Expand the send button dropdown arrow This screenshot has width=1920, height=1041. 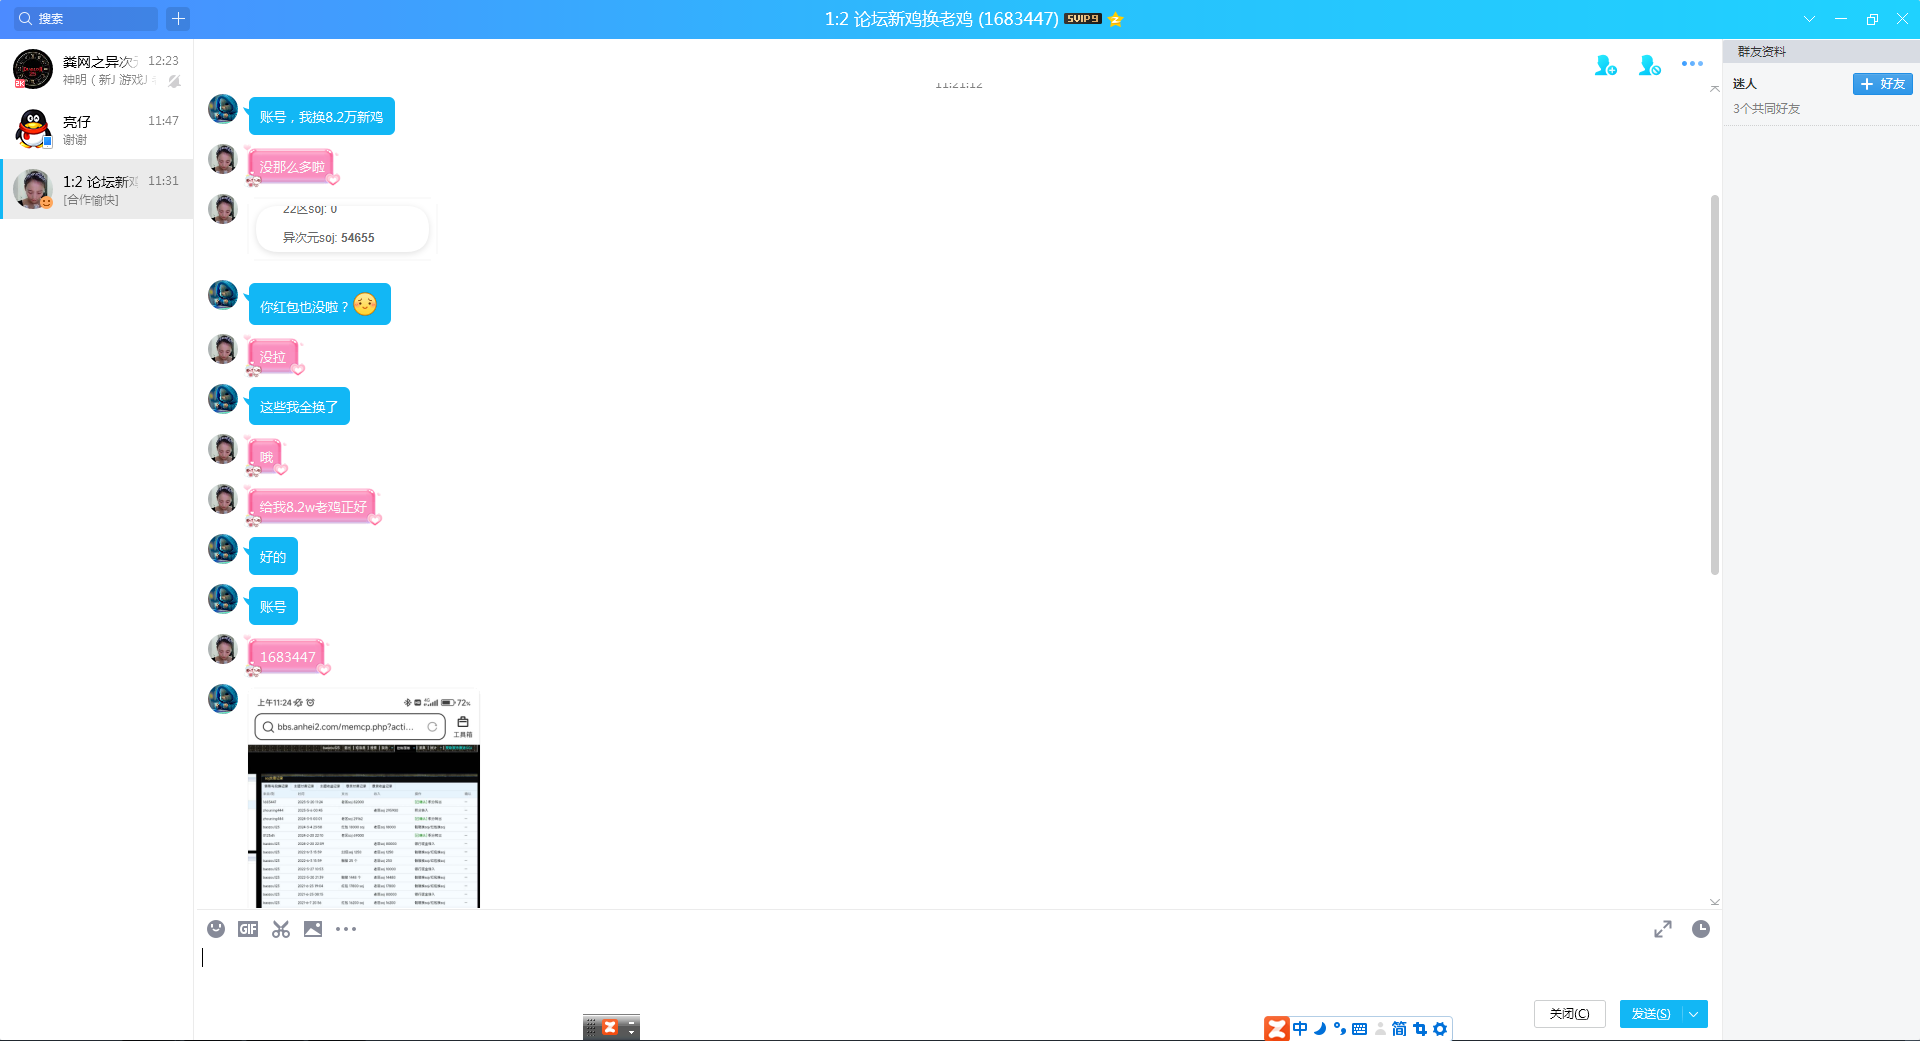point(1694,1014)
